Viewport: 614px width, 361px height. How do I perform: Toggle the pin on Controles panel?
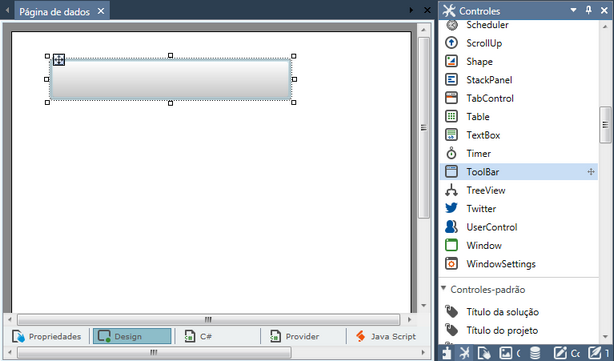tap(589, 10)
